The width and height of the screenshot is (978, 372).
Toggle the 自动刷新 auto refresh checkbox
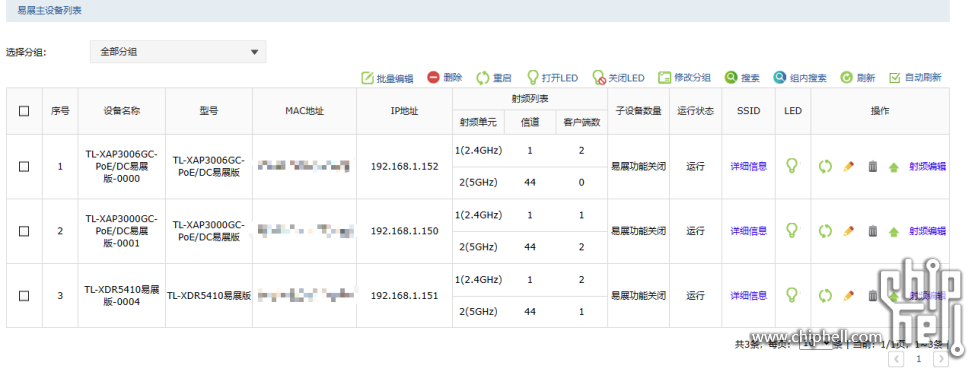tap(894, 78)
